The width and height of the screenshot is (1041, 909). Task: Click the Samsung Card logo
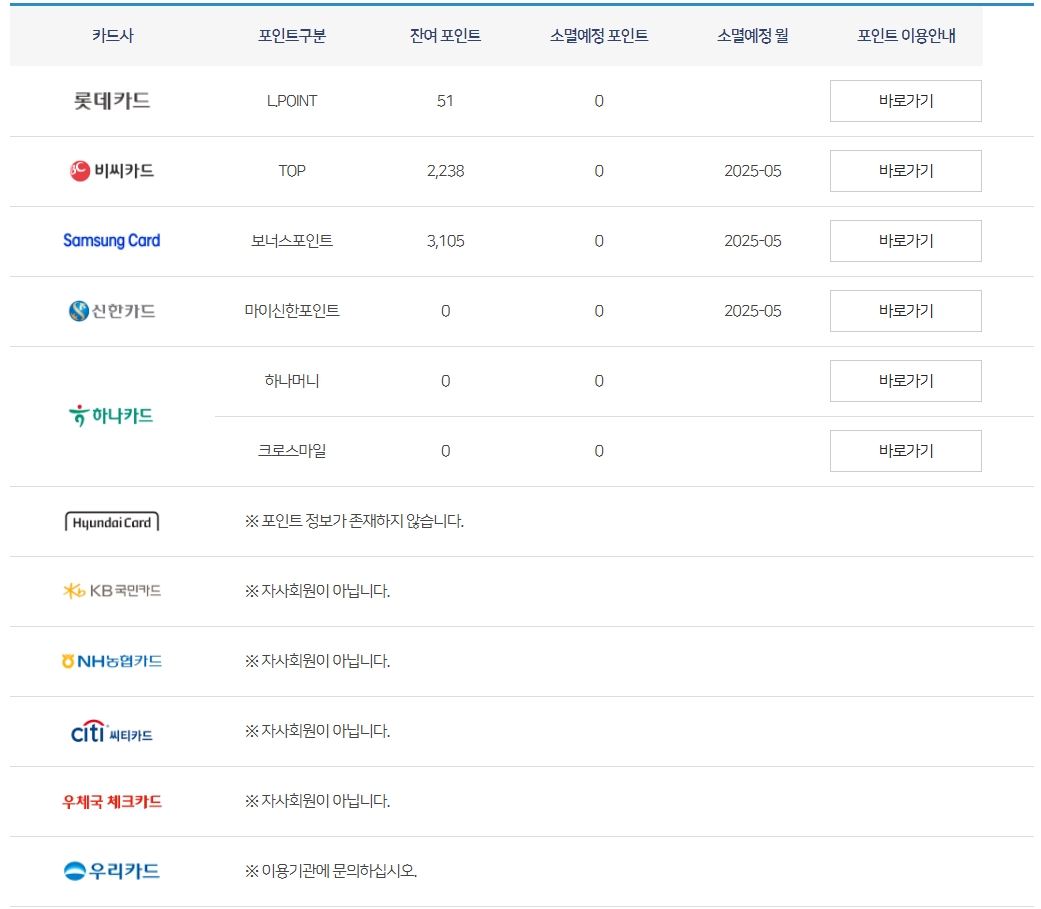point(112,240)
